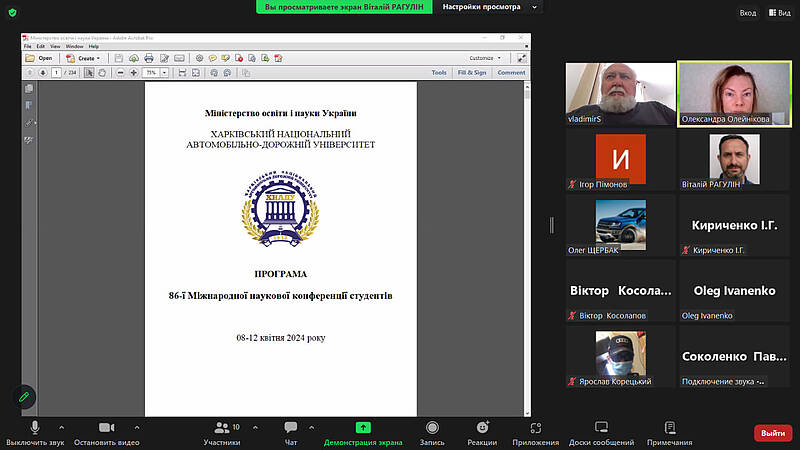800x450 pixels.
Task: Toggle recording with Запись button
Action: (x=432, y=433)
